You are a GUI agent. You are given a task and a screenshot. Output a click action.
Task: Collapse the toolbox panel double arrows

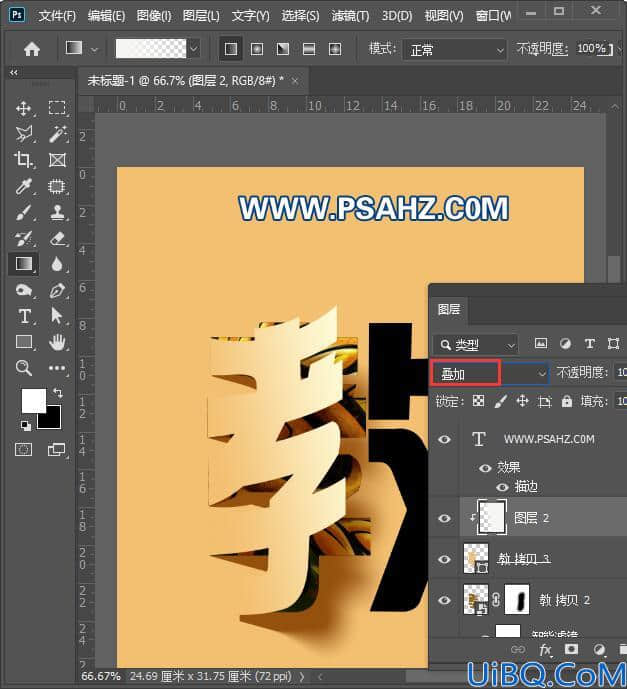click(14, 73)
